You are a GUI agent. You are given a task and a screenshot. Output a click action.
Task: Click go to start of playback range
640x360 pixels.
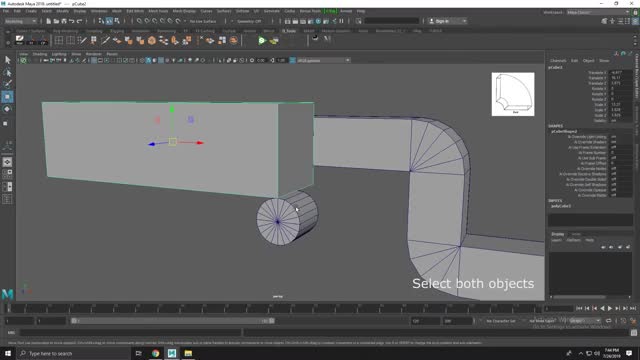[x=579, y=309]
